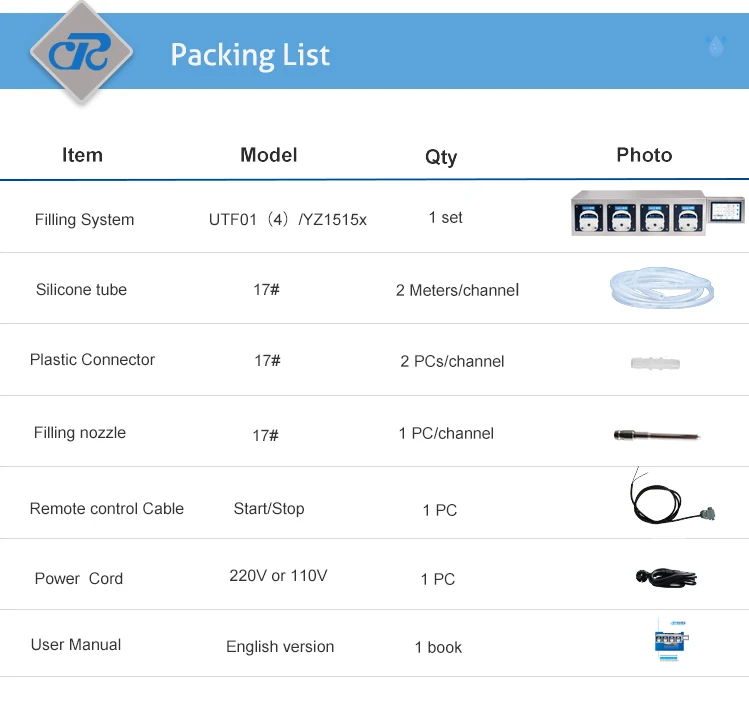The height and width of the screenshot is (720, 749).
Task: Open the power cord photo
Action: [x=666, y=578]
